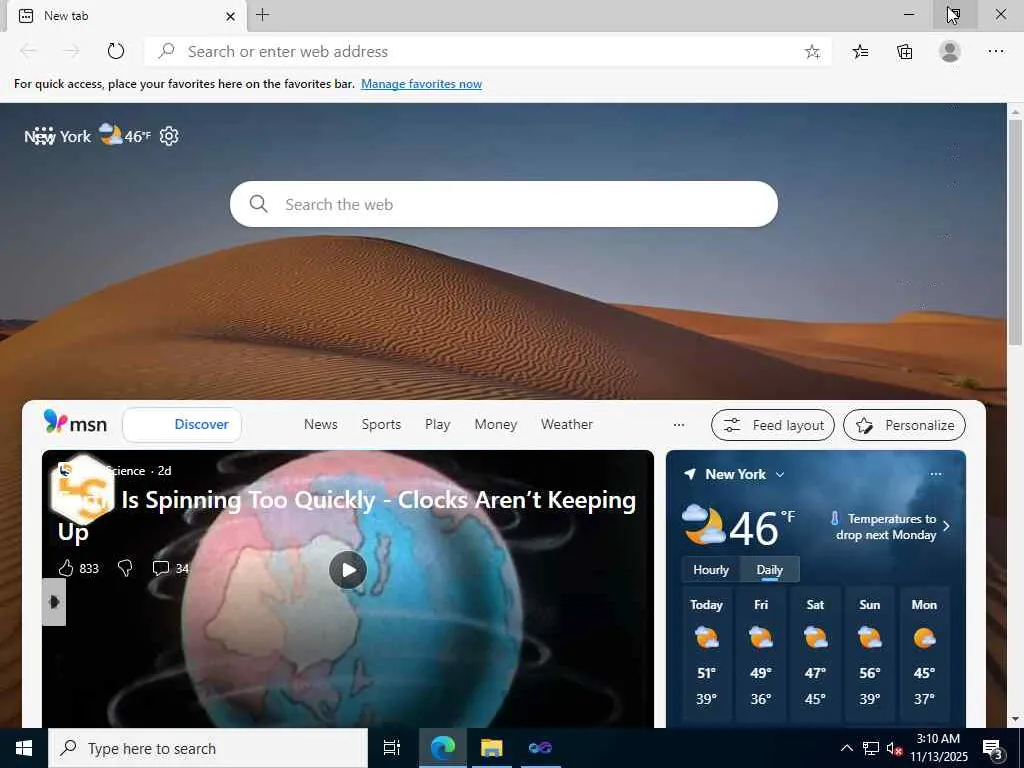Open the notification center icon

coord(992,748)
